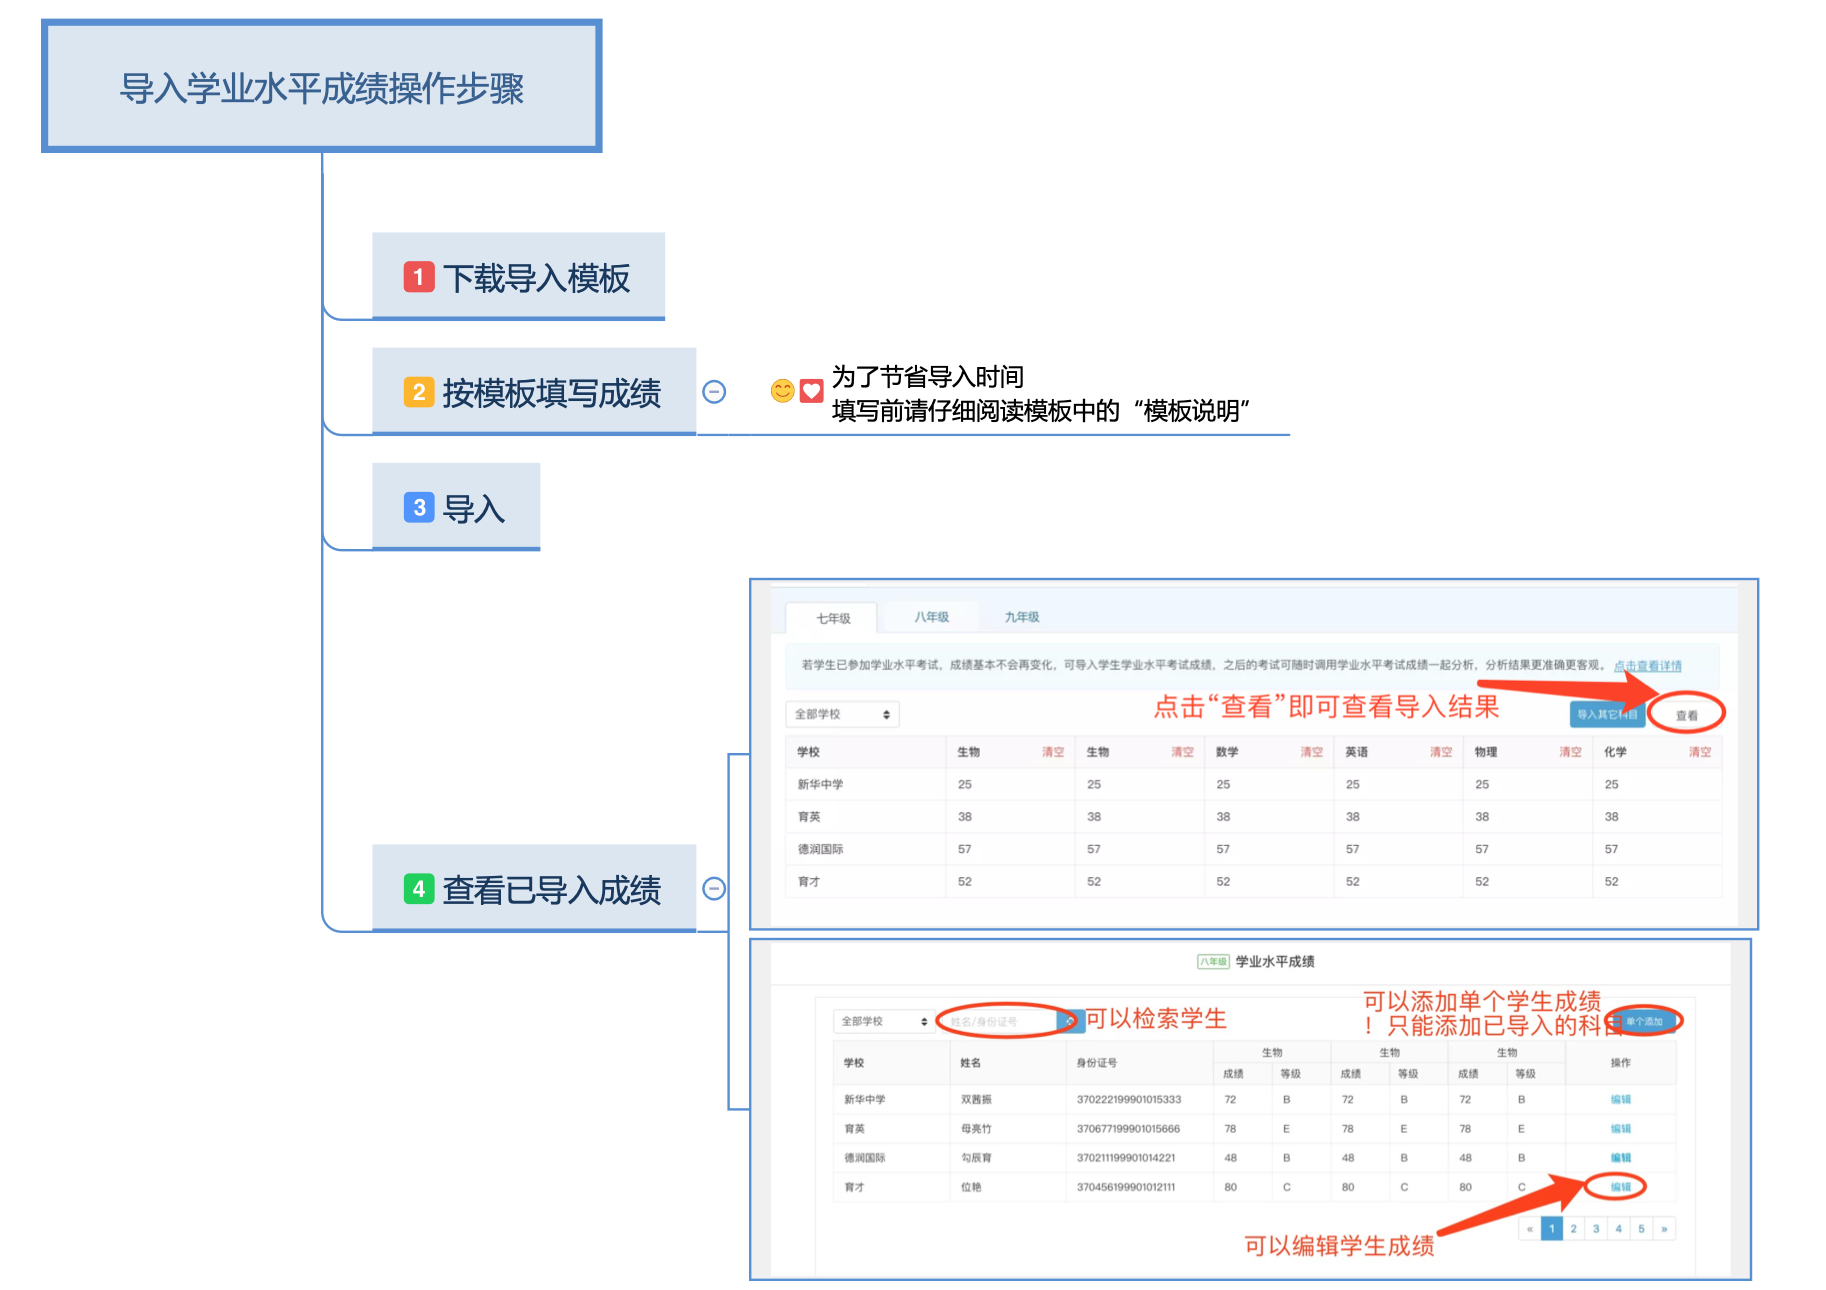Collapse the 查看已导入成绩 branch node
The width and height of the screenshot is (1826, 1290).
pos(713,889)
